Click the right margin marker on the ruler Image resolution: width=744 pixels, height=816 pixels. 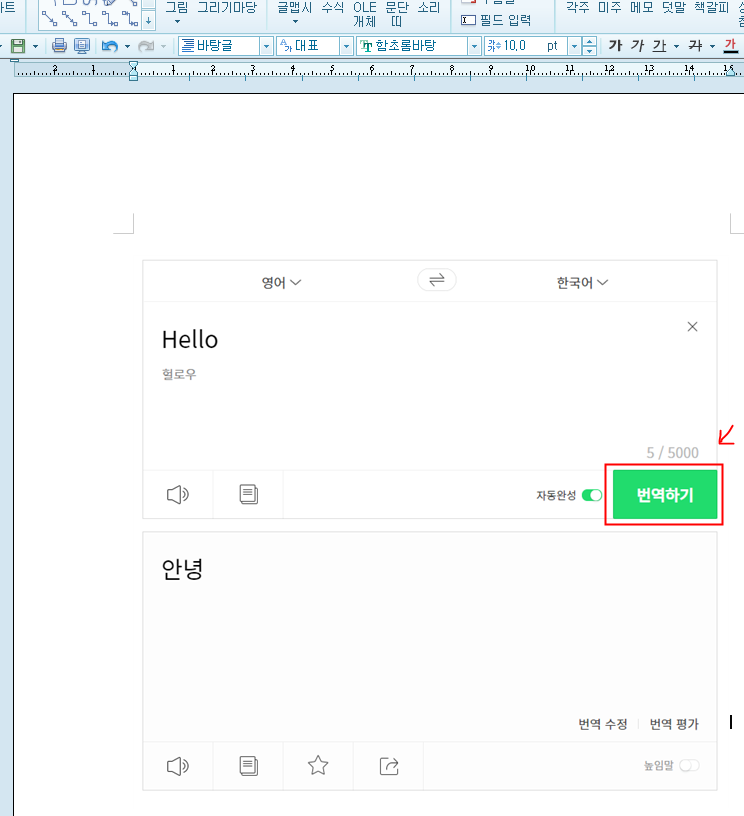(731, 71)
